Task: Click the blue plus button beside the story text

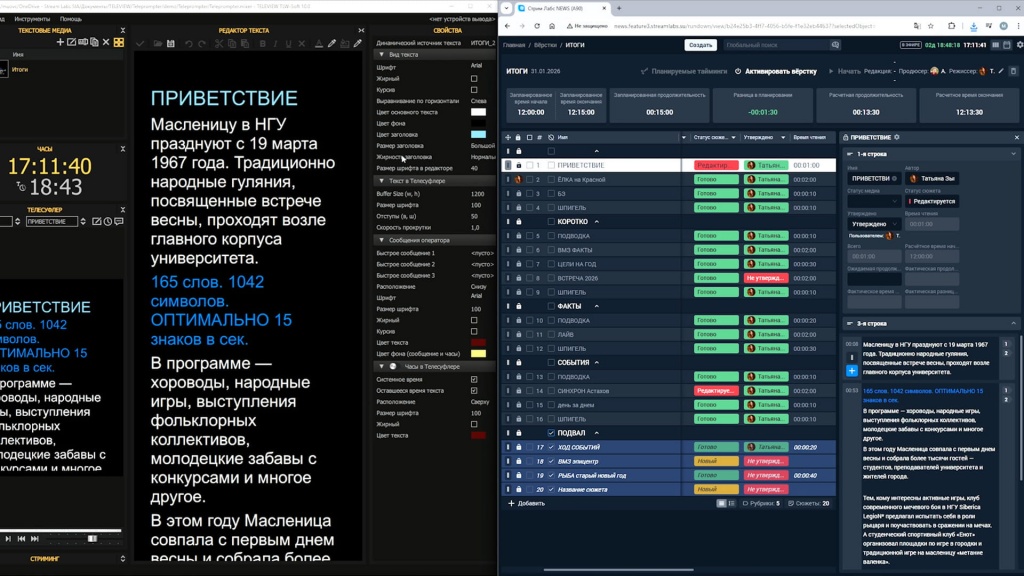Action: 852,371
